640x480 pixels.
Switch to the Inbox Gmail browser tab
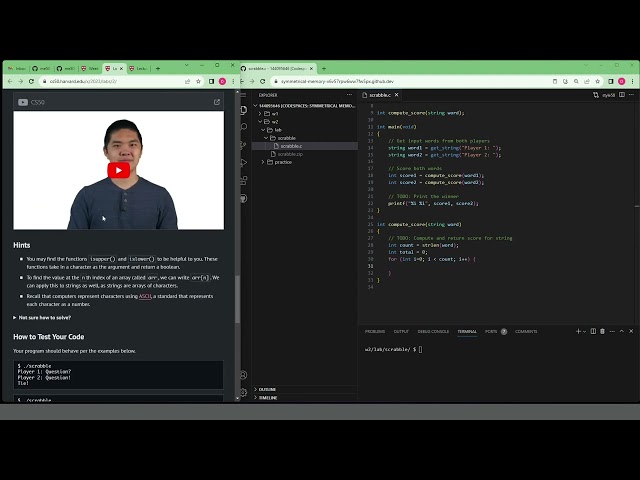pos(17,69)
